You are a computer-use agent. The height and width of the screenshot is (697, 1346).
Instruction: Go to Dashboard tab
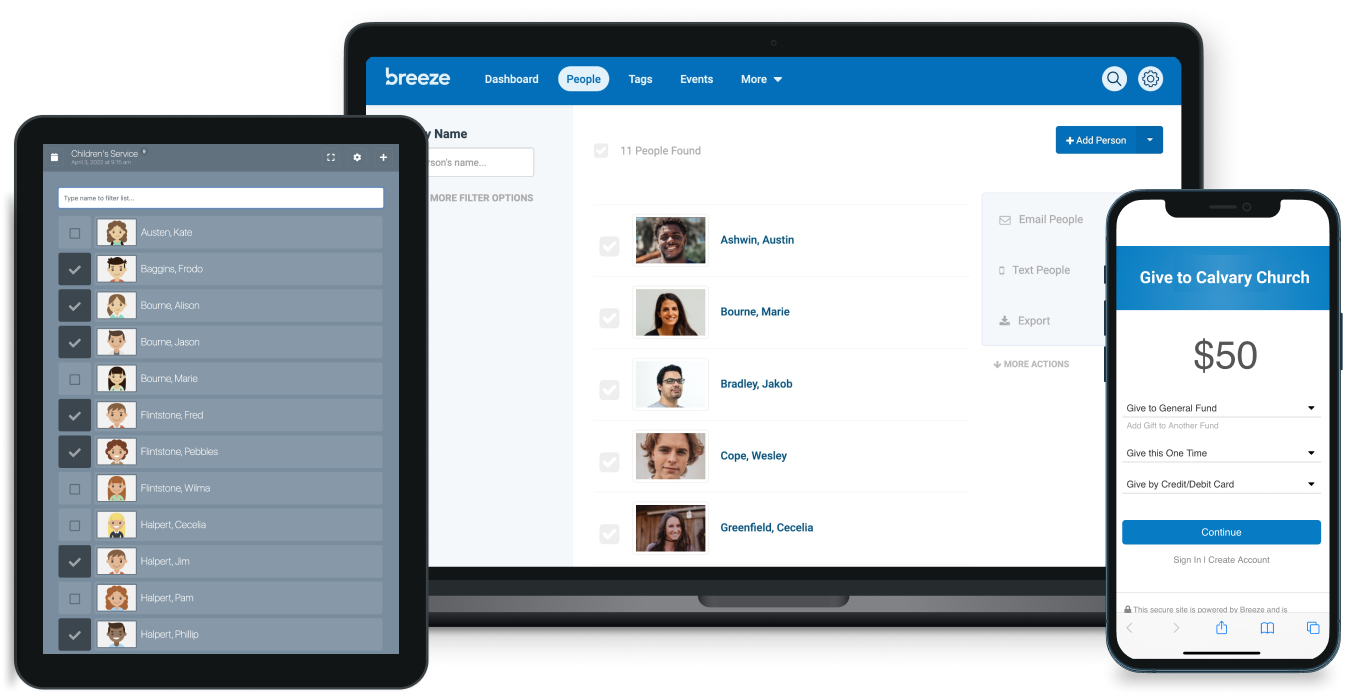(512, 79)
